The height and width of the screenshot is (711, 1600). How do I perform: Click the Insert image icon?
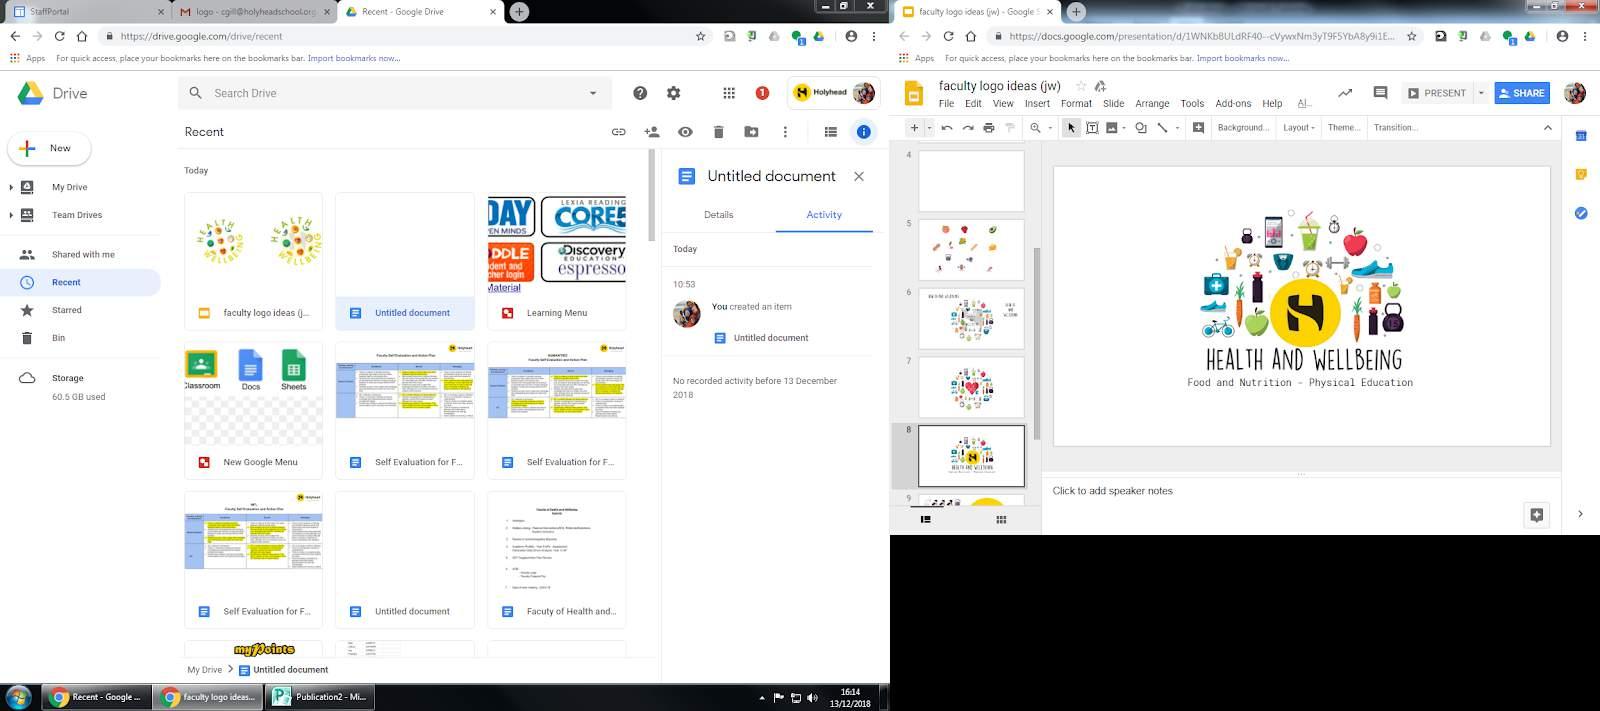point(1111,128)
